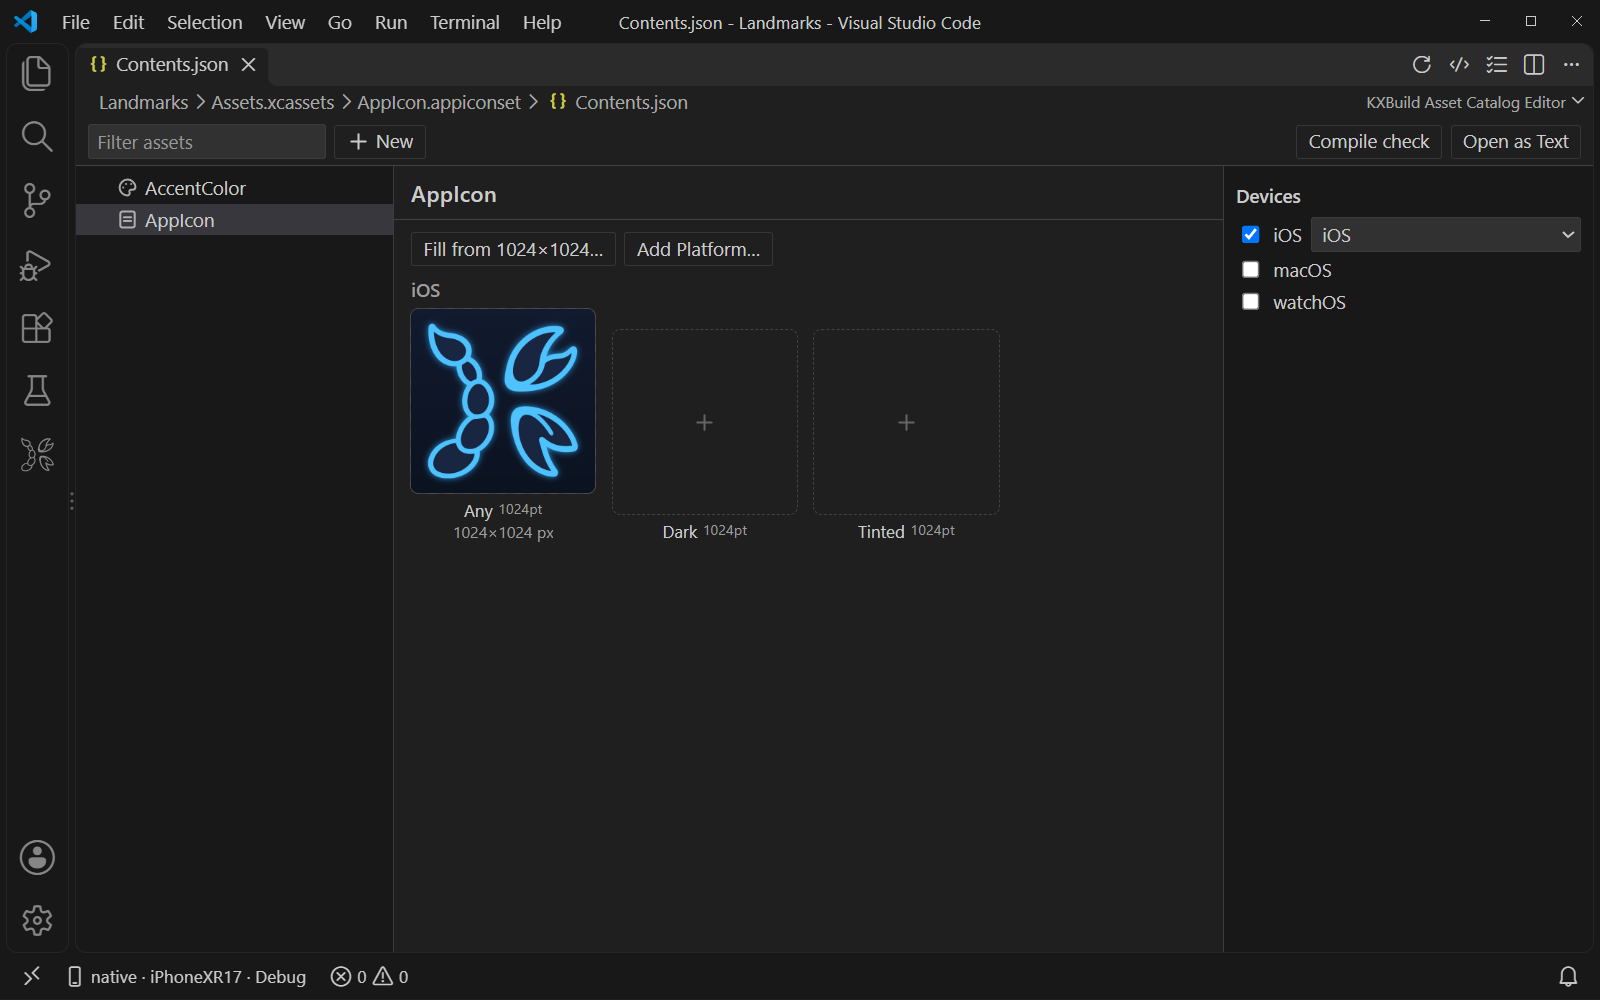Add image to Dark 1024pt slot
Screen dimensions: 1600x1000
705,422
